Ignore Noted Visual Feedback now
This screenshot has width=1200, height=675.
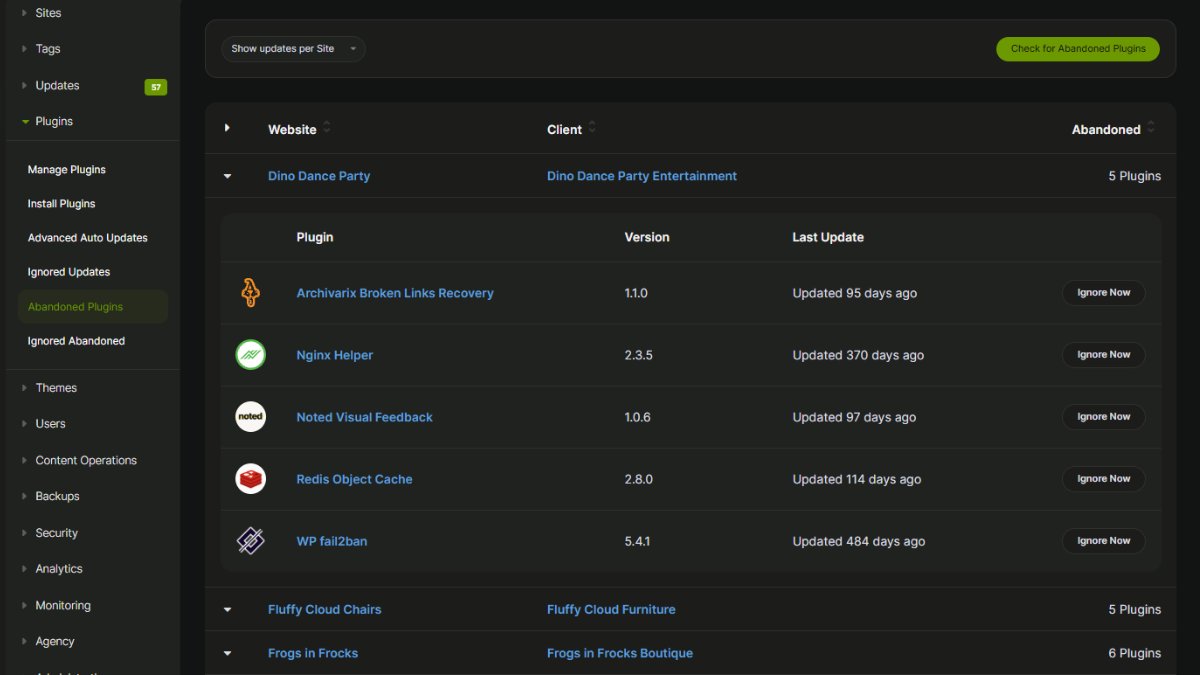pyautogui.click(x=1104, y=417)
